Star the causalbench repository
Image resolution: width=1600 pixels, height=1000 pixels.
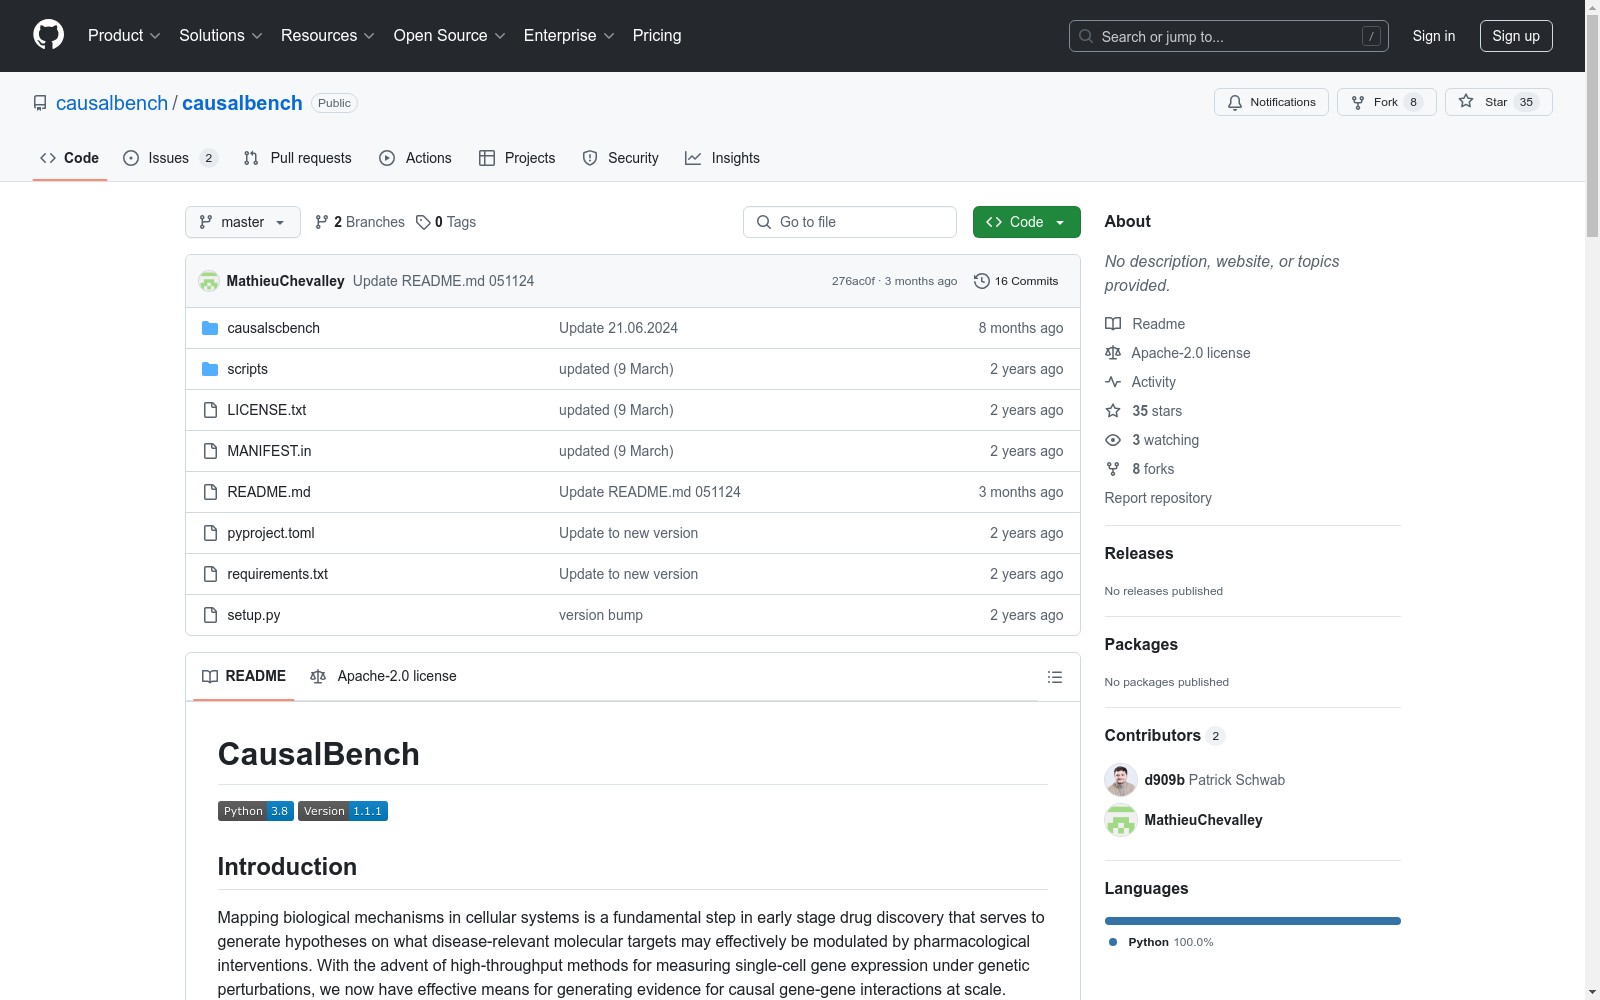(x=1498, y=102)
